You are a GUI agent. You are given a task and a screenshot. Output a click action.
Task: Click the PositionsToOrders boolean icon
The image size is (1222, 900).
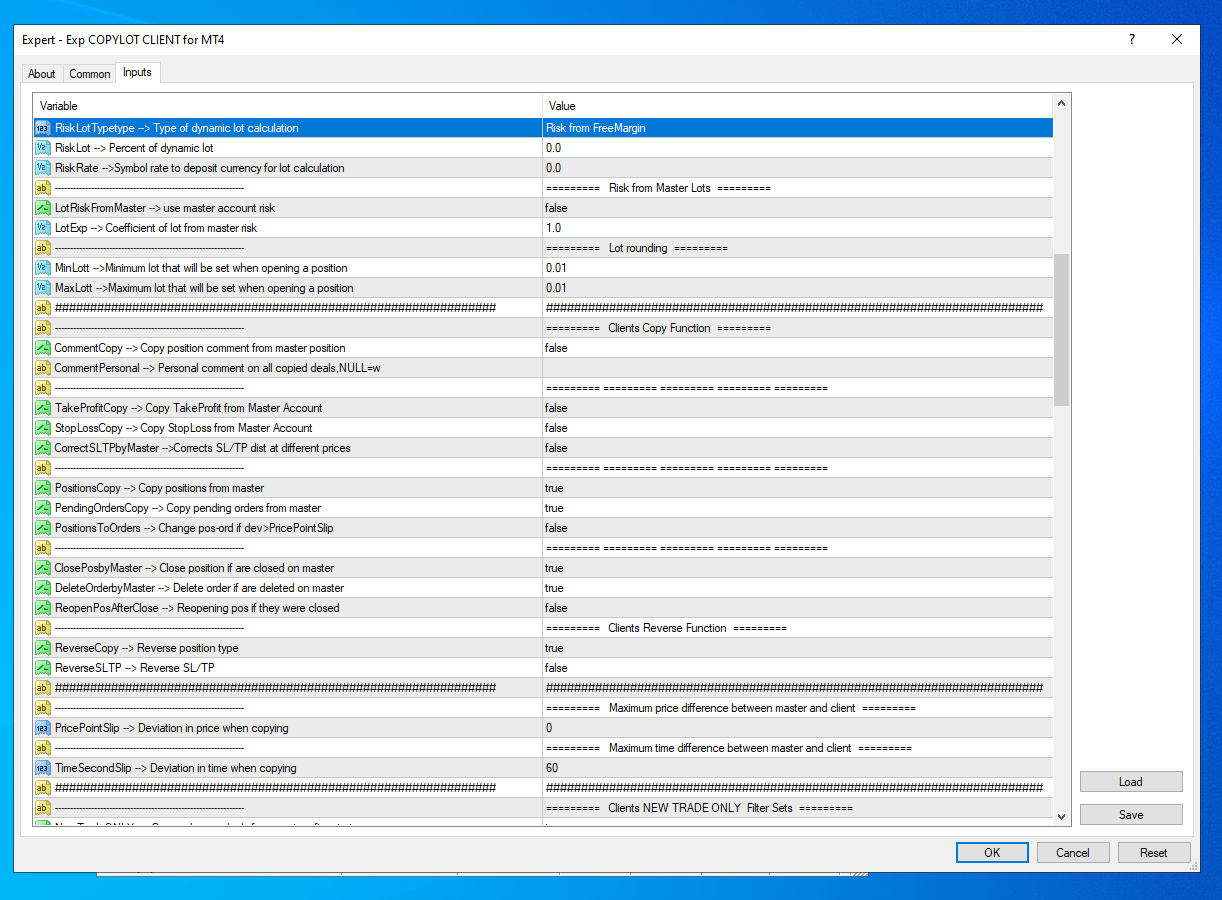[42, 528]
